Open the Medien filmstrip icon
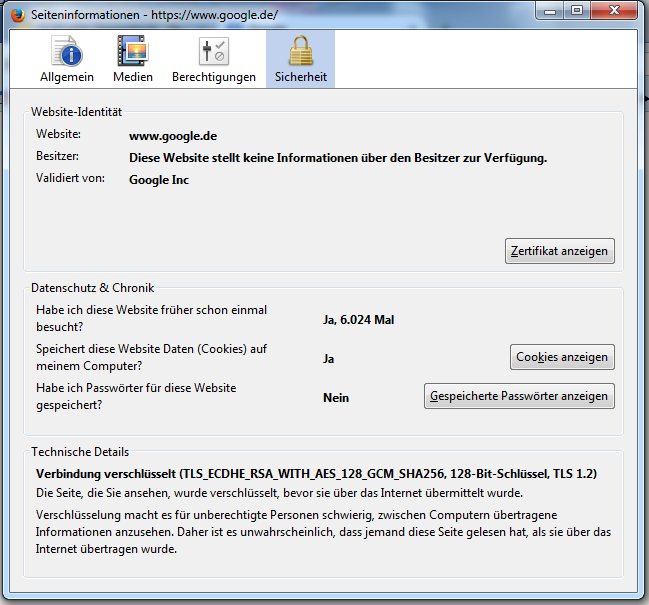Image resolution: width=649 pixels, height=605 pixels. click(x=132, y=50)
